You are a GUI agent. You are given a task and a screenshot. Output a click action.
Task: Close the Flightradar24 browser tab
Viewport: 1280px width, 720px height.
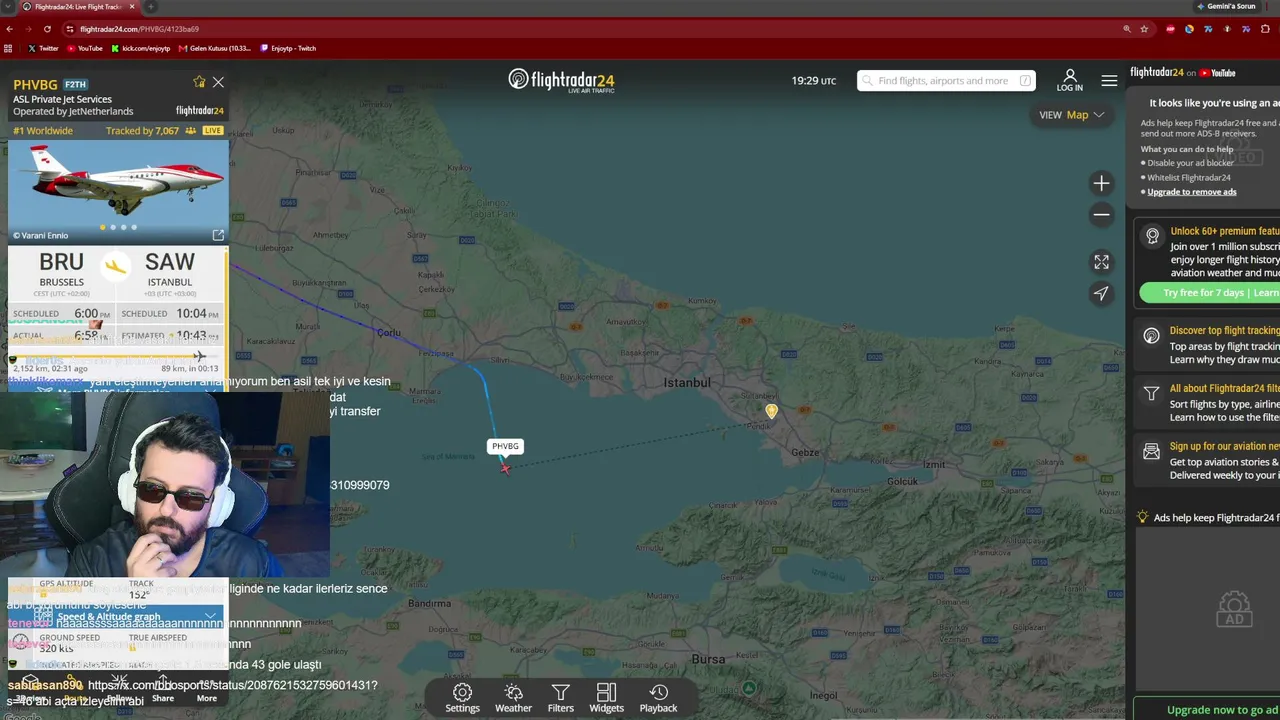pos(132,7)
